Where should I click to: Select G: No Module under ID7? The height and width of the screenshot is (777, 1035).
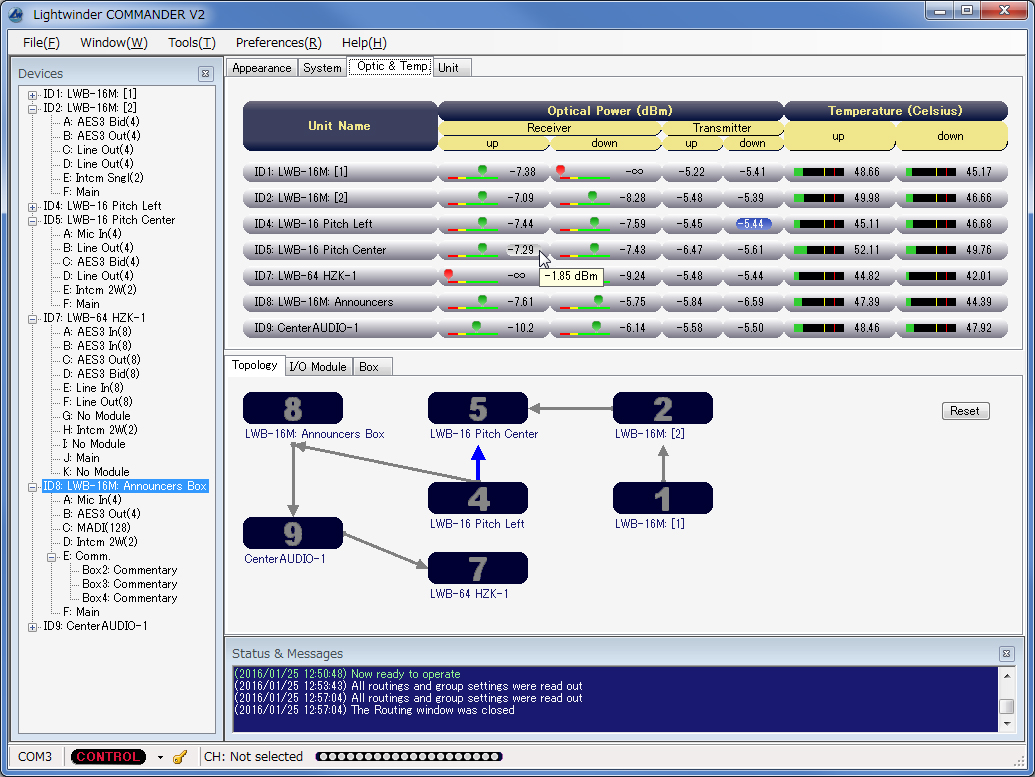96,417
